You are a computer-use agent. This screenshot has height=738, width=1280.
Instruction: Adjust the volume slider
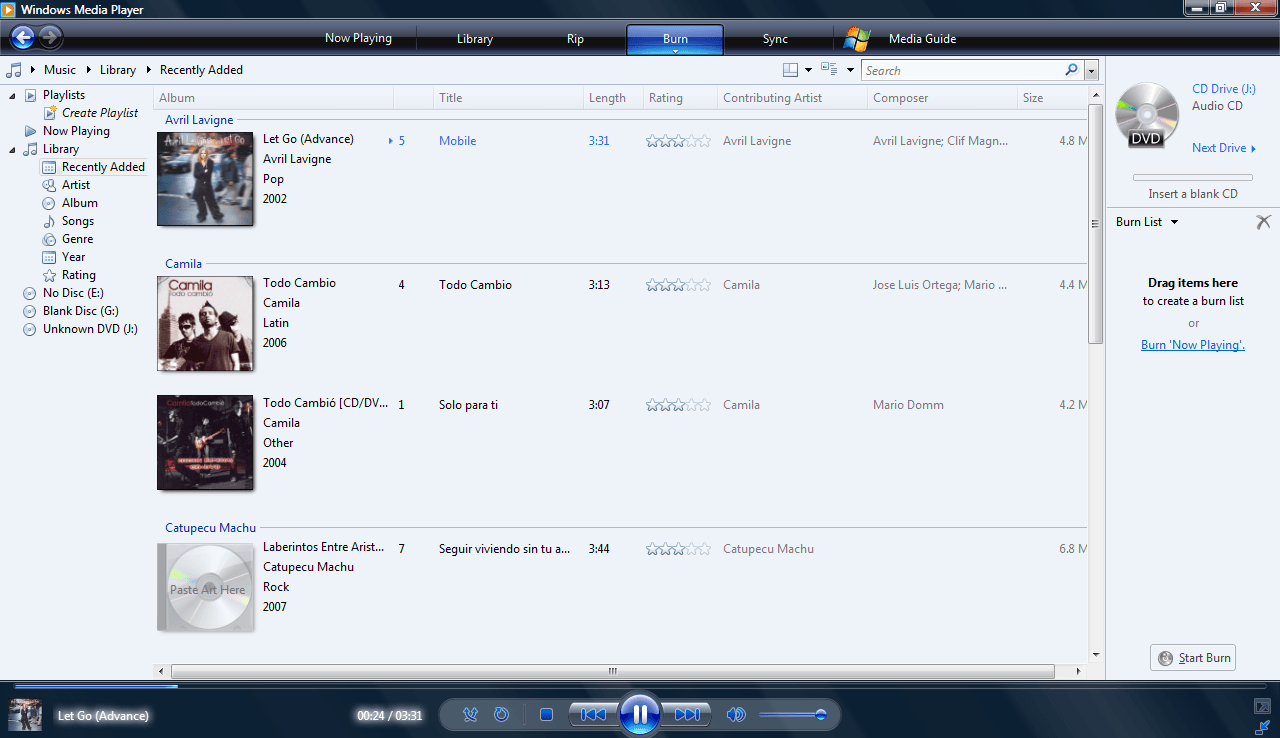(792, 714)
